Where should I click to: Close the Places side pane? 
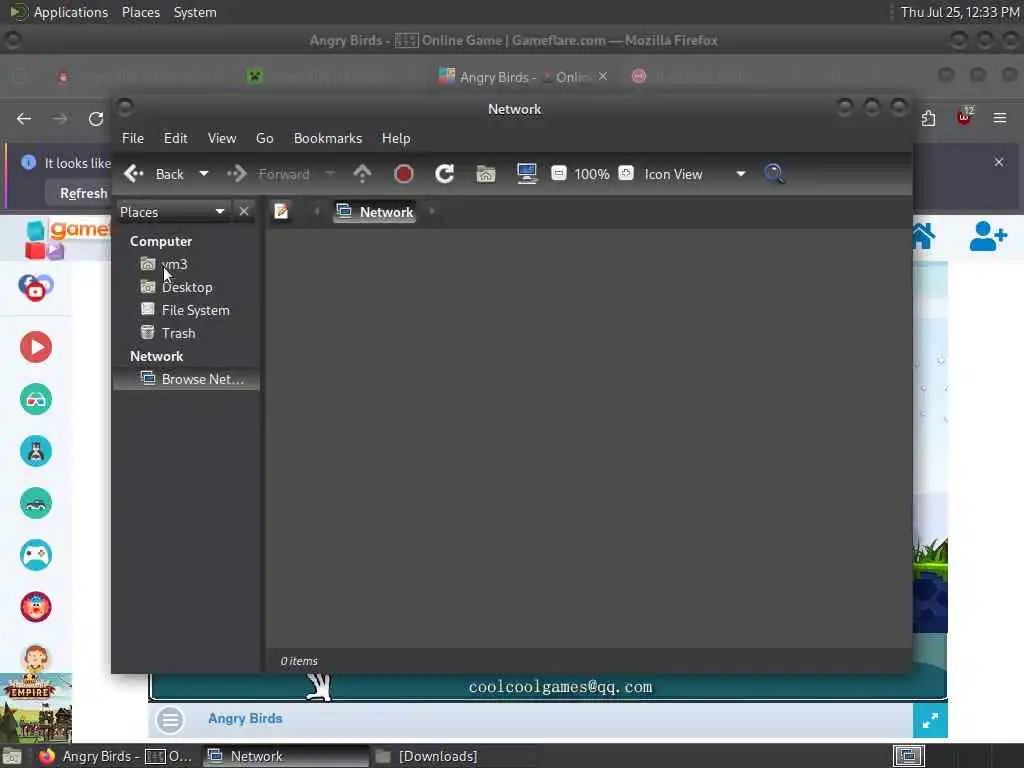(x=244, y=212)
